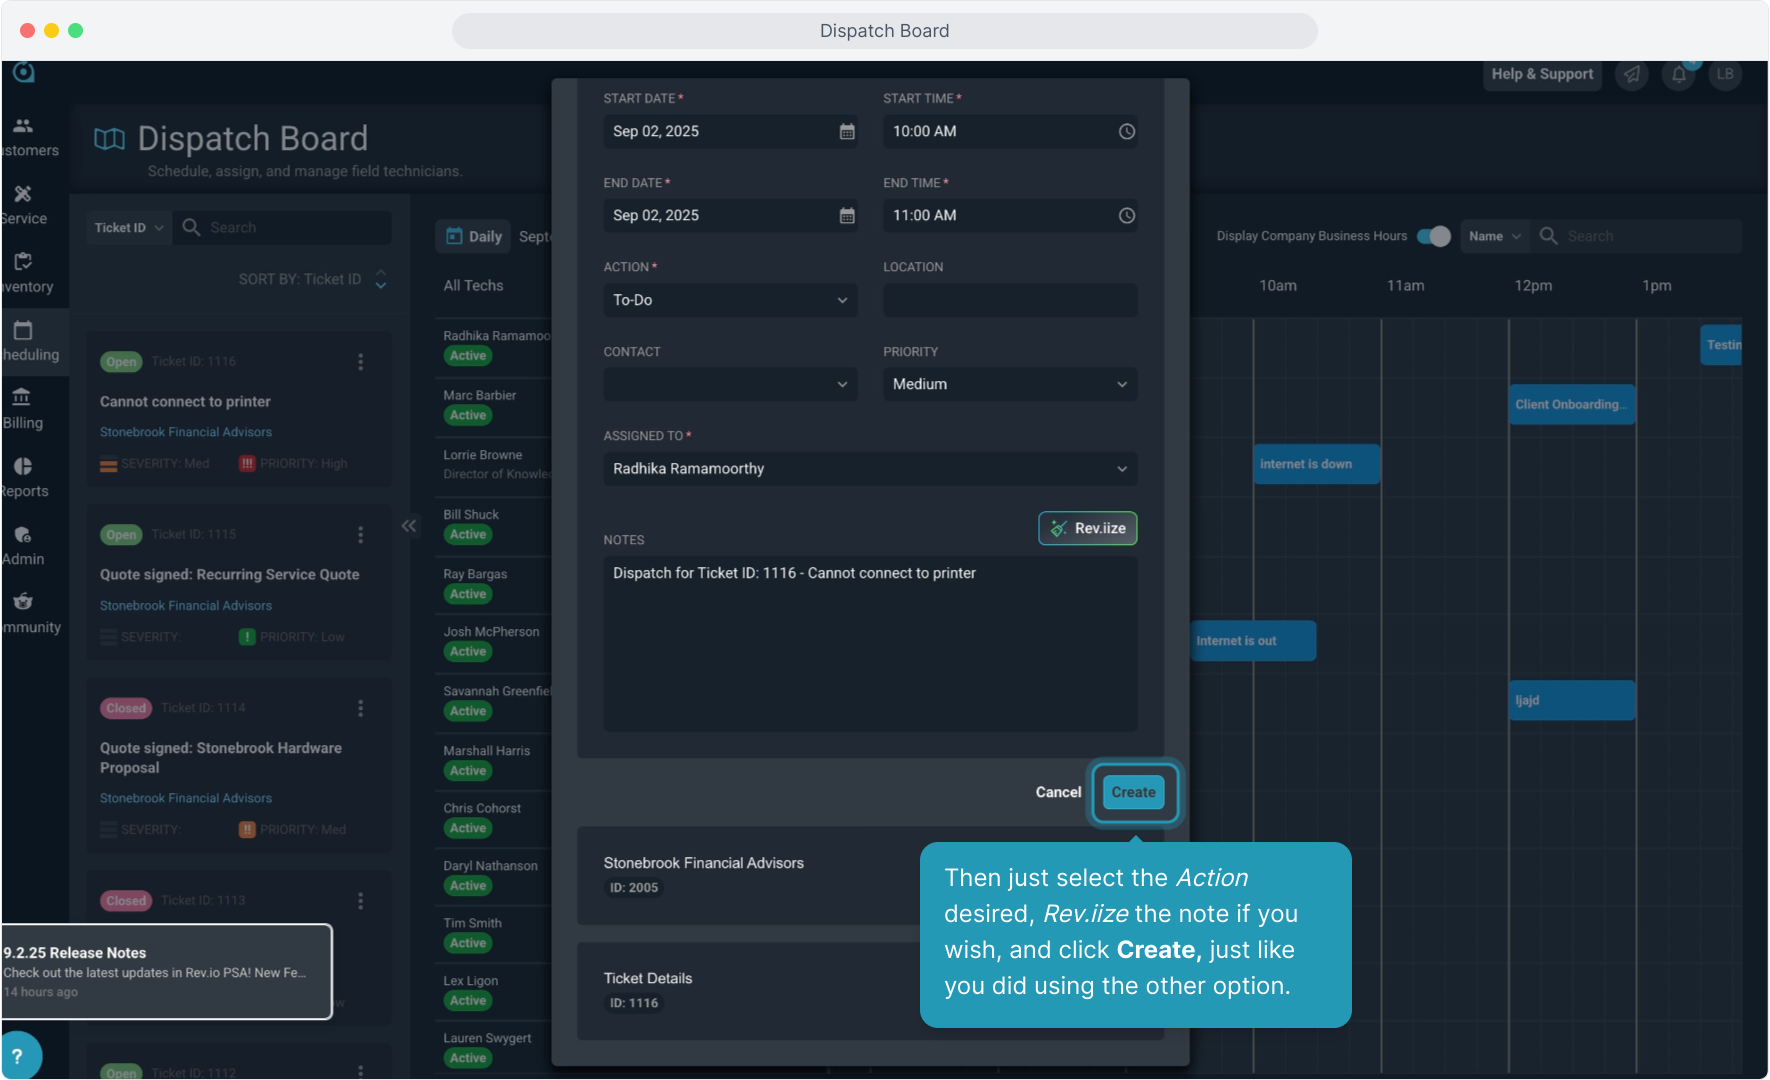Image resolution: width=1770 pixels, height=1080 pixels.
Task: Open the Scheduling sidebar icon
Action: pos(23,330)
